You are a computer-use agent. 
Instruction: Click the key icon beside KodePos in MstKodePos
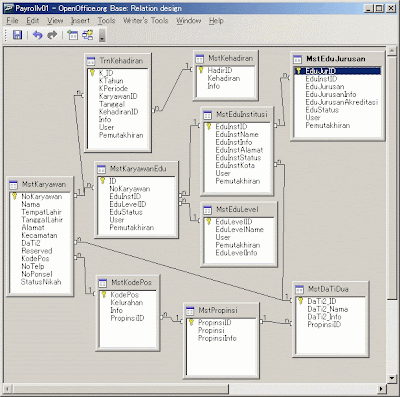[104, 294]
